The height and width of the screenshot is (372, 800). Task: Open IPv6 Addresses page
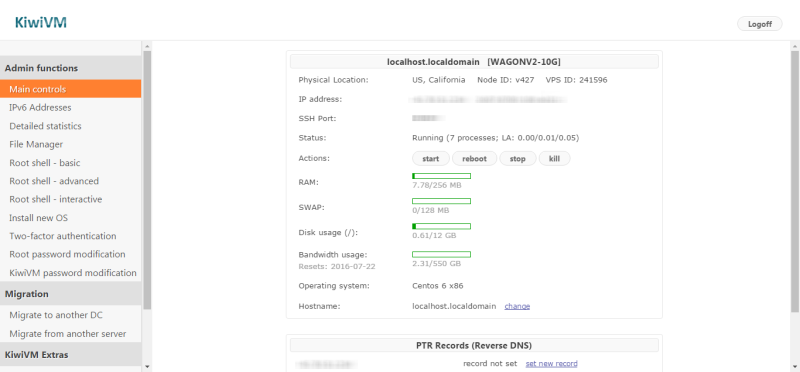pyautogui.click(x=70, y=108)
